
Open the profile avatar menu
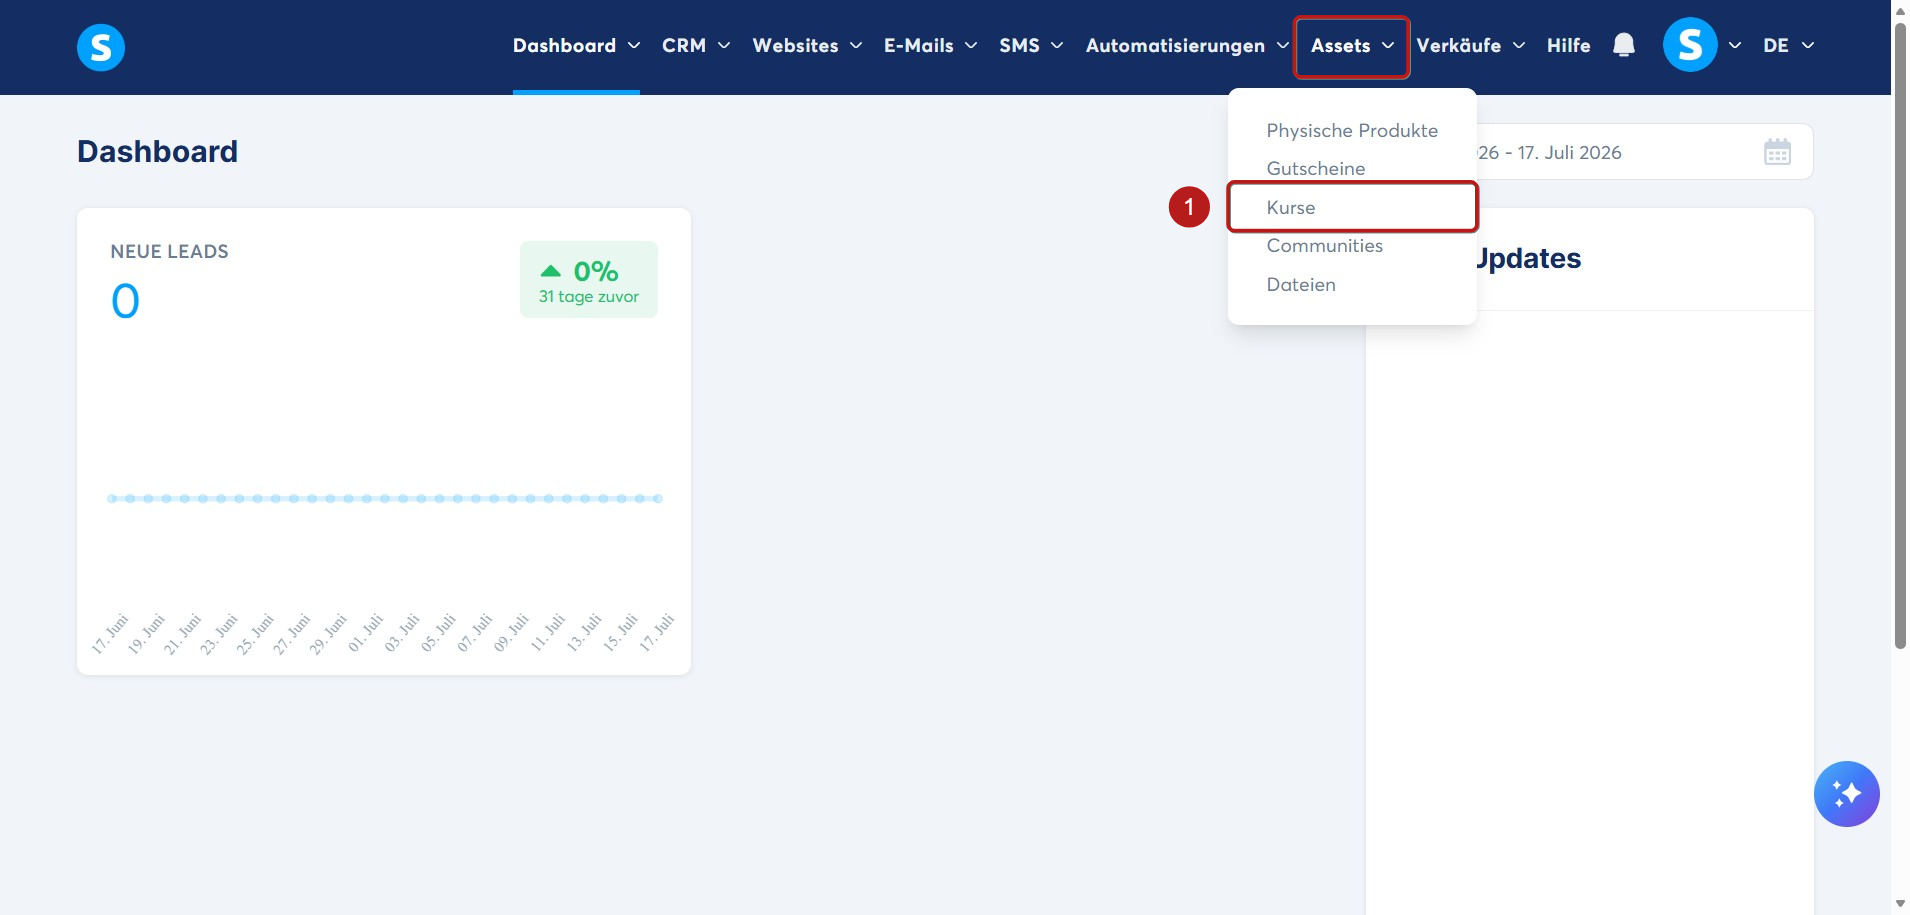tap(1690, 45)
